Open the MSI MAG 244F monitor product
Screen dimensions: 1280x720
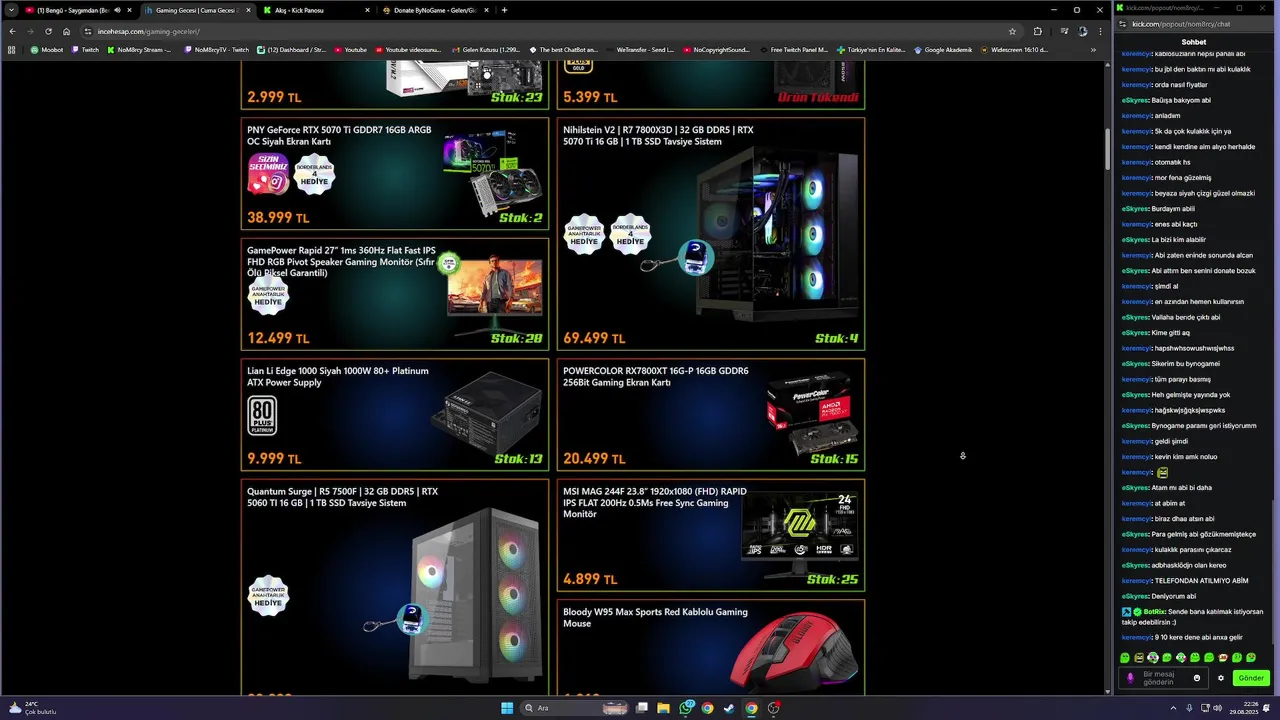[x=711, y=535]
